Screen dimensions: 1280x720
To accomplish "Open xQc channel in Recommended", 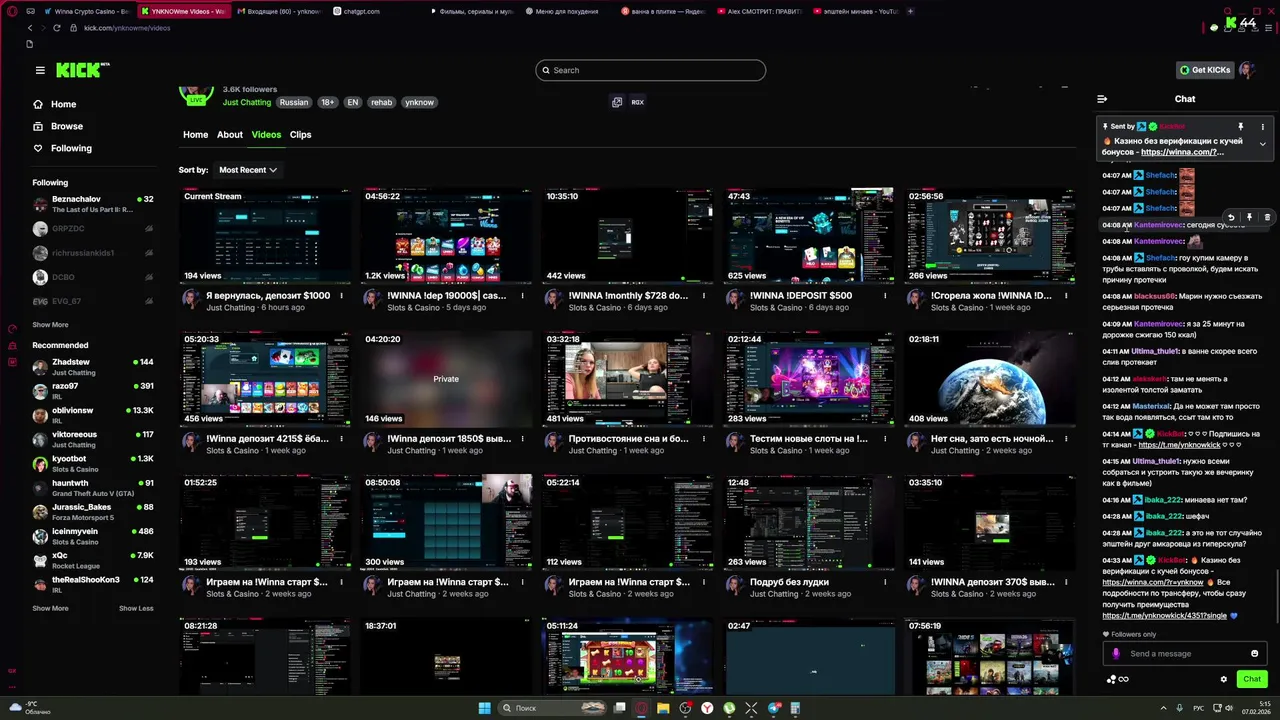I will (92, 560).
